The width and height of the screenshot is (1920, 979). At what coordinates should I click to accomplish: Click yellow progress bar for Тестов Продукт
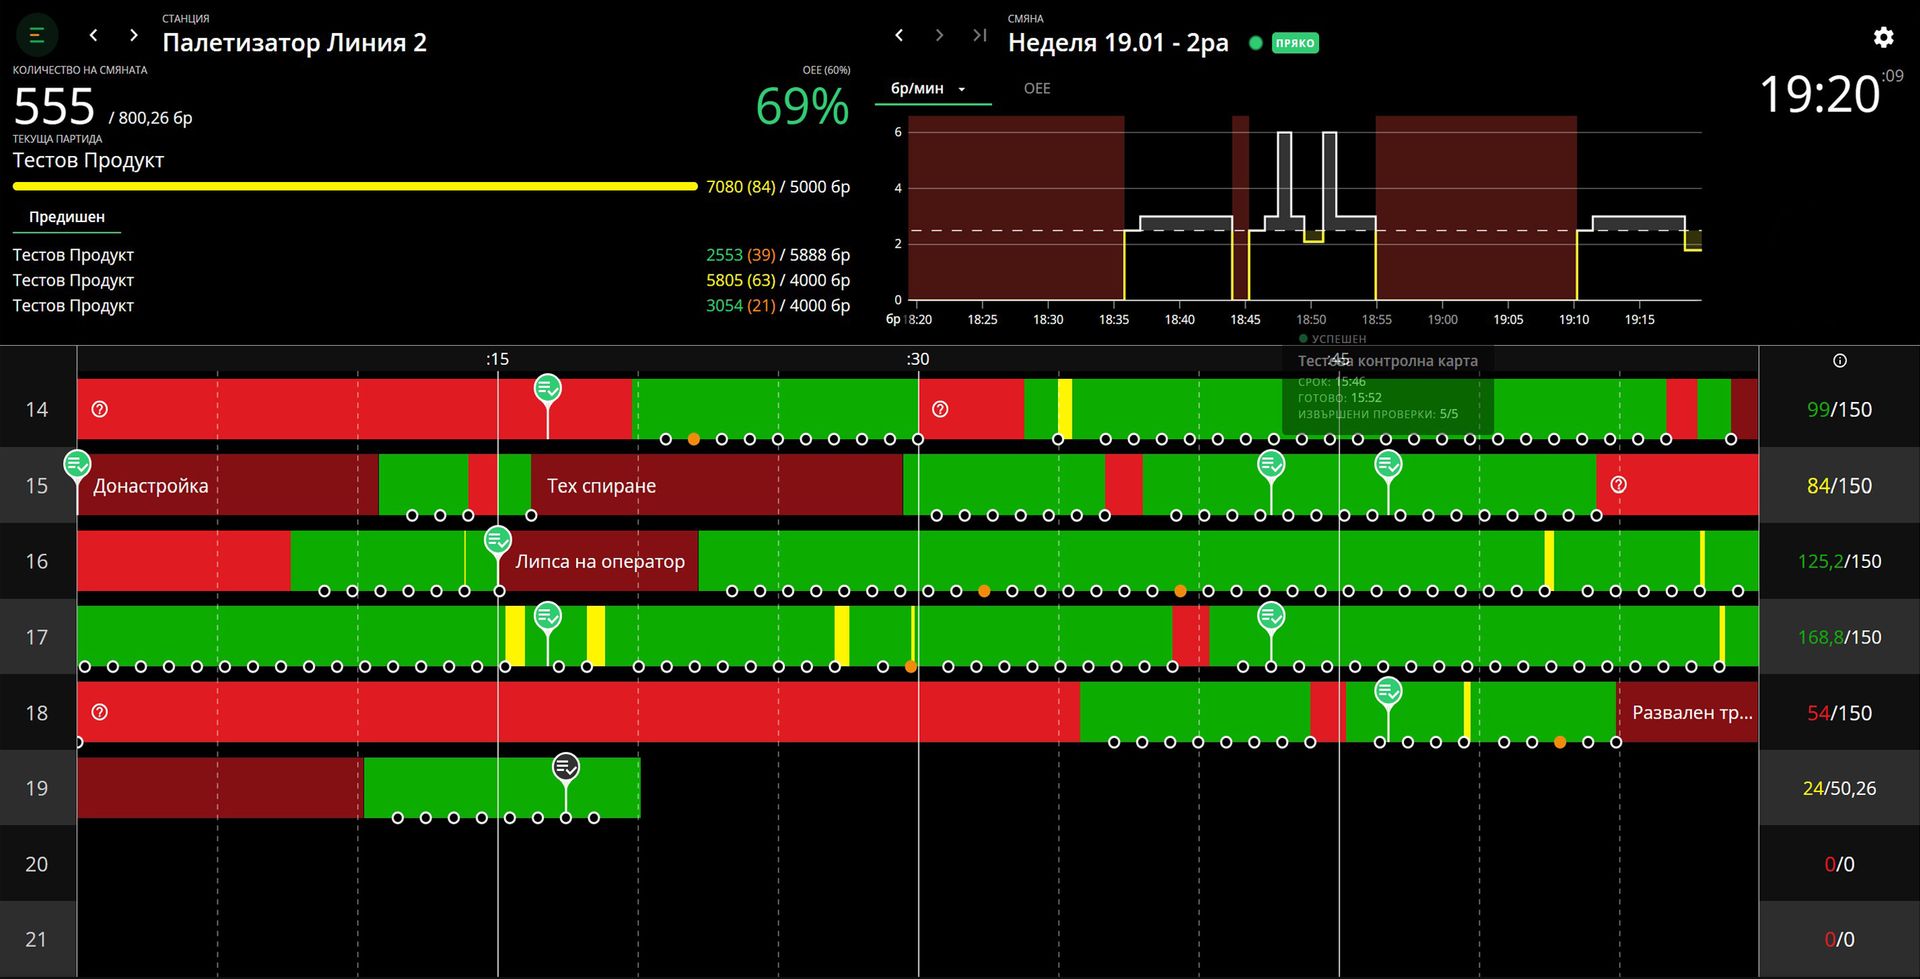point(355,186)
